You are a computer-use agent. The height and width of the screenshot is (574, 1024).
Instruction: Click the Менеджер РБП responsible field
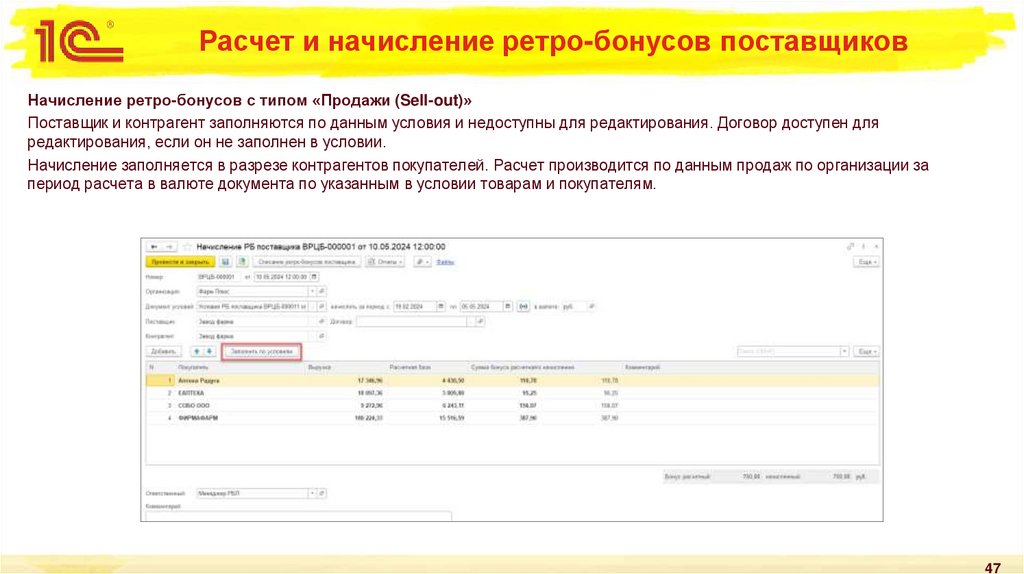252,493
